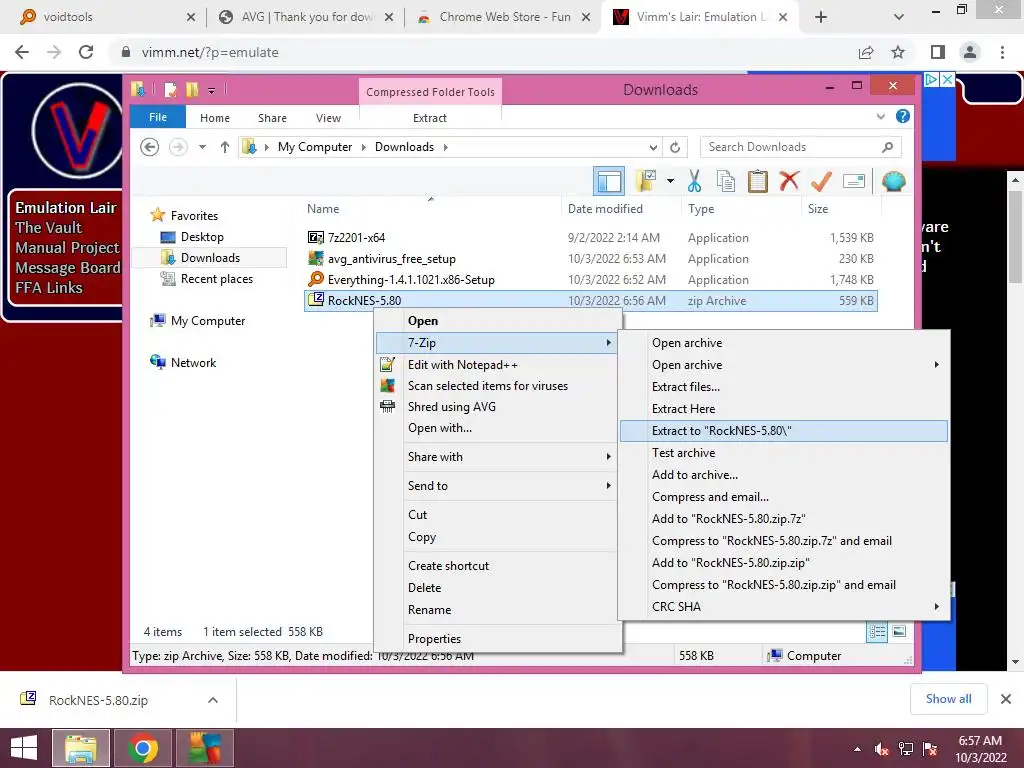1024x768 pixels.
Task: Click the orange checkmark toolbar icon
Action: (x=821, y=181)
